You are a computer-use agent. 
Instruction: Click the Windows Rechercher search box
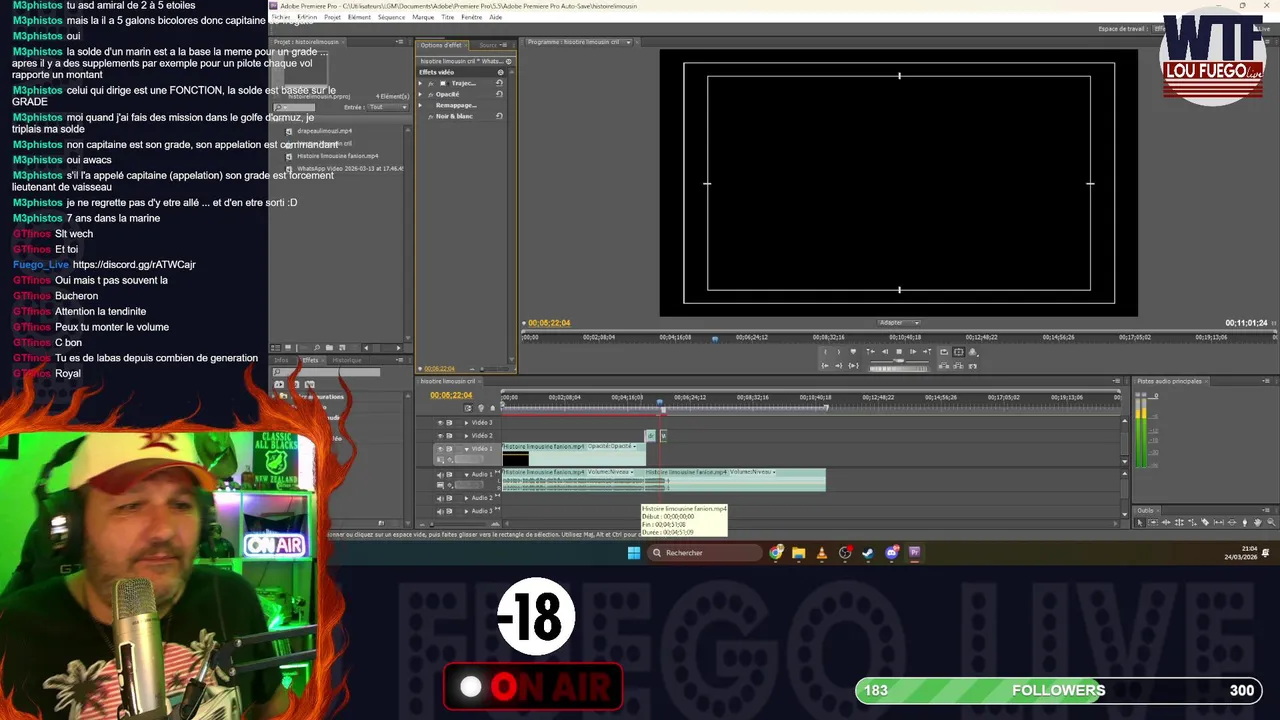click(703, 553)
